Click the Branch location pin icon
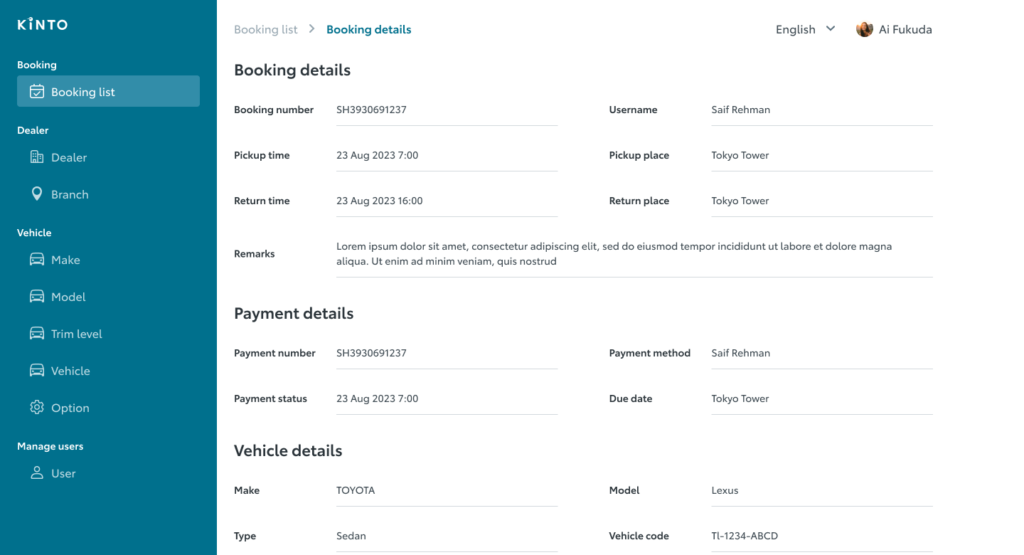Image resolution: width=1024 pixels, height=555 pixels. pyautogui.click(x=37, y=194)
